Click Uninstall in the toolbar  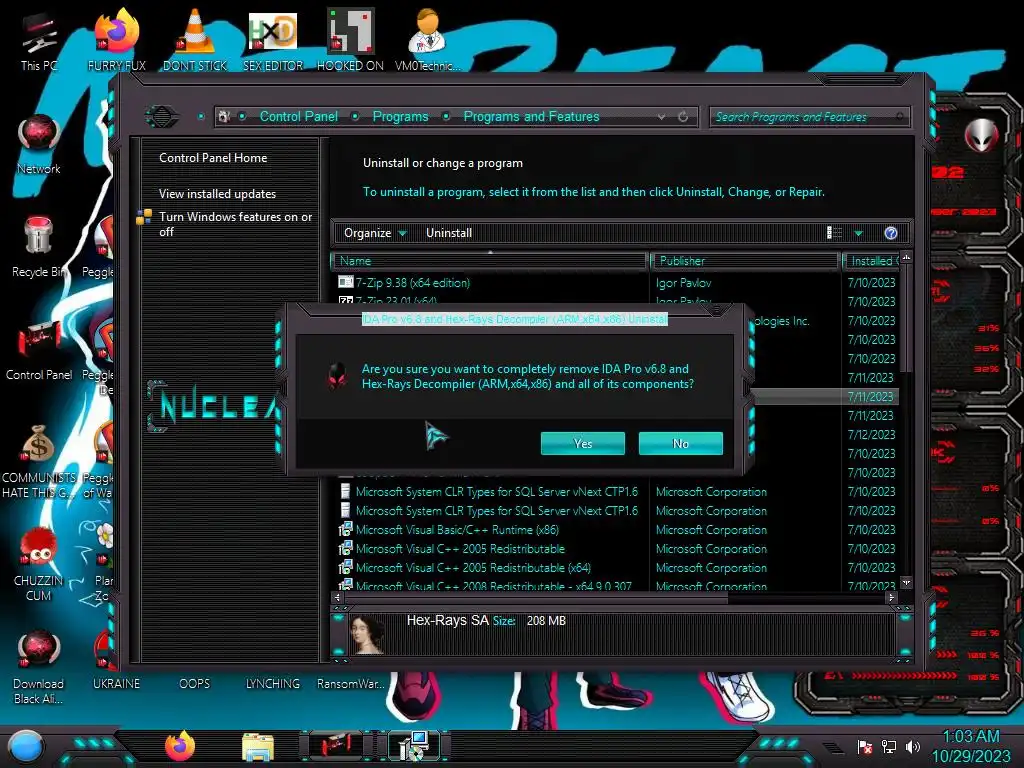[449, 233]
